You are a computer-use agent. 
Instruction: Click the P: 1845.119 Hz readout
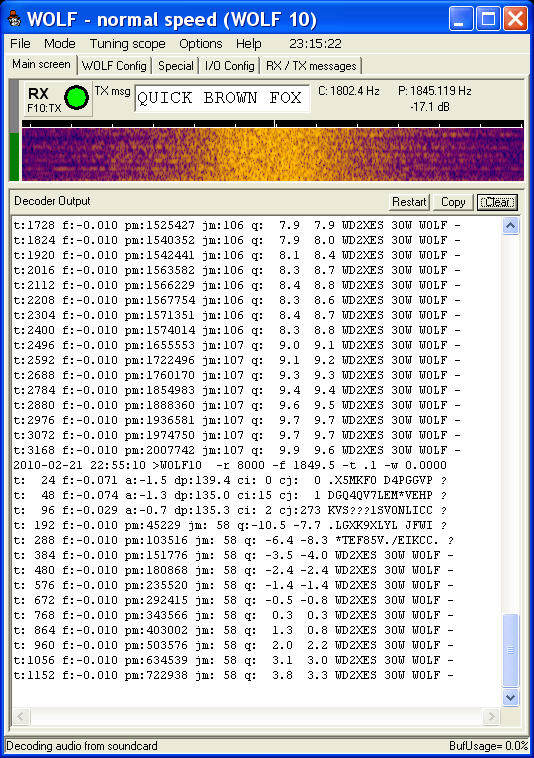[x=434, y=91]
